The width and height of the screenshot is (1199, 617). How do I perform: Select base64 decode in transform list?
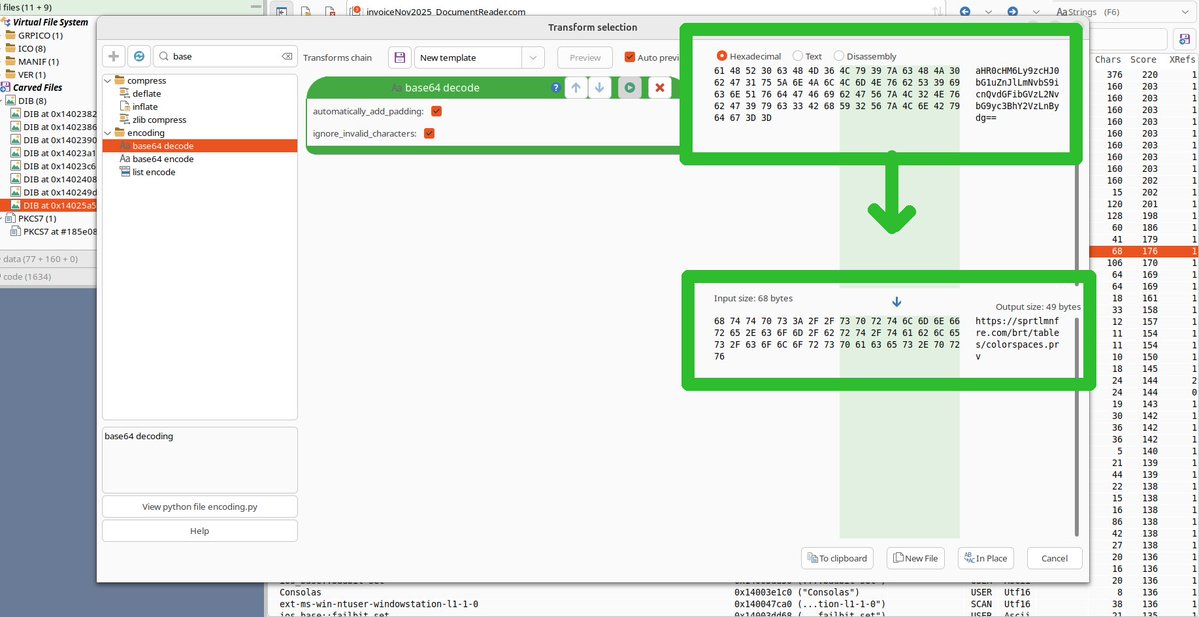[200, 145]
